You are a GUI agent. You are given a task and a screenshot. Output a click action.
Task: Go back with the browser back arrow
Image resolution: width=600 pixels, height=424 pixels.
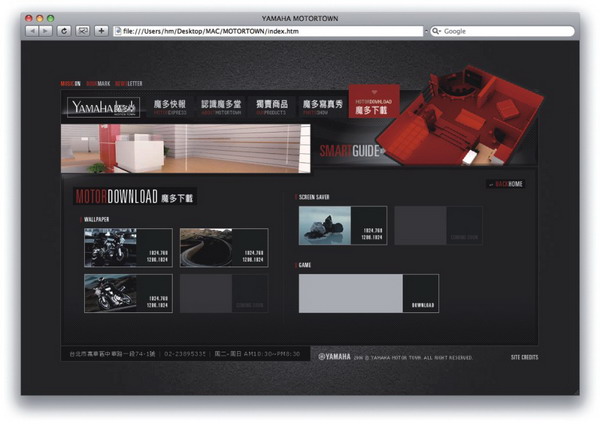tap(32, 31)
